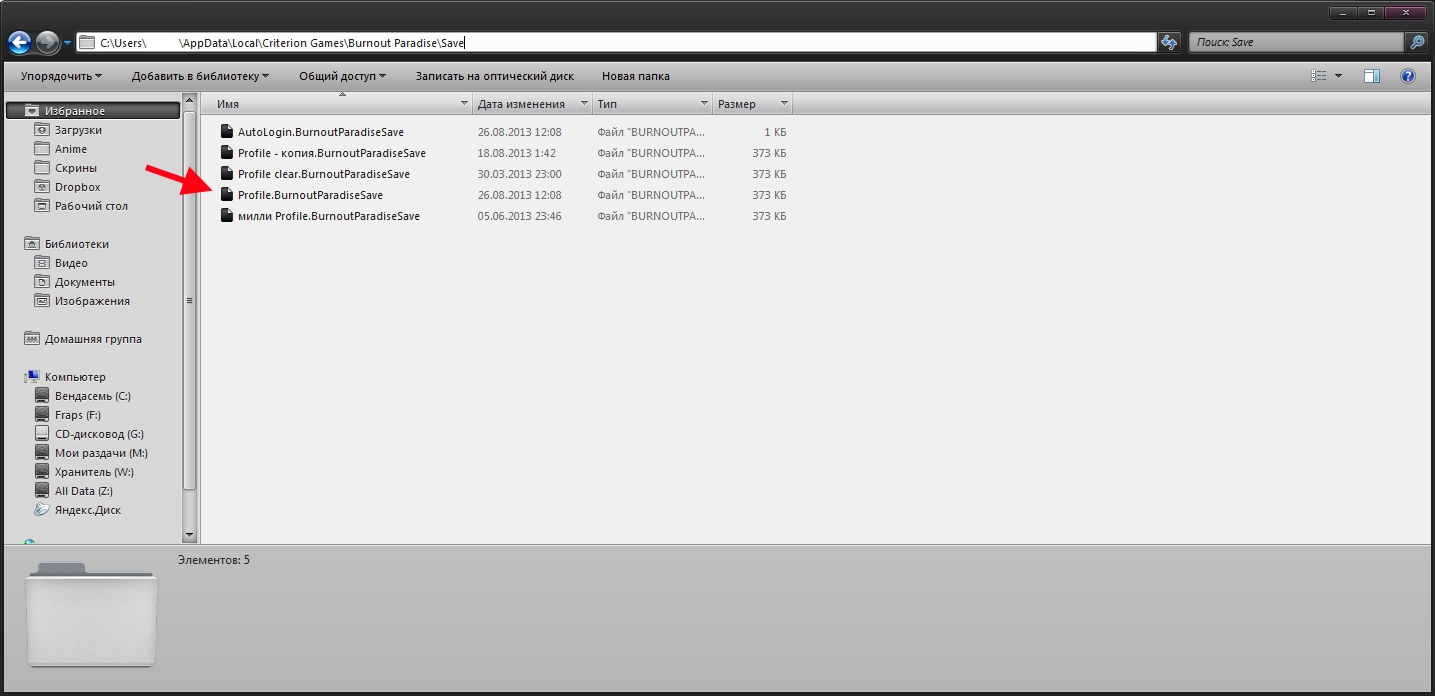
Task: Open the Видео library
Action: point(71,263)
